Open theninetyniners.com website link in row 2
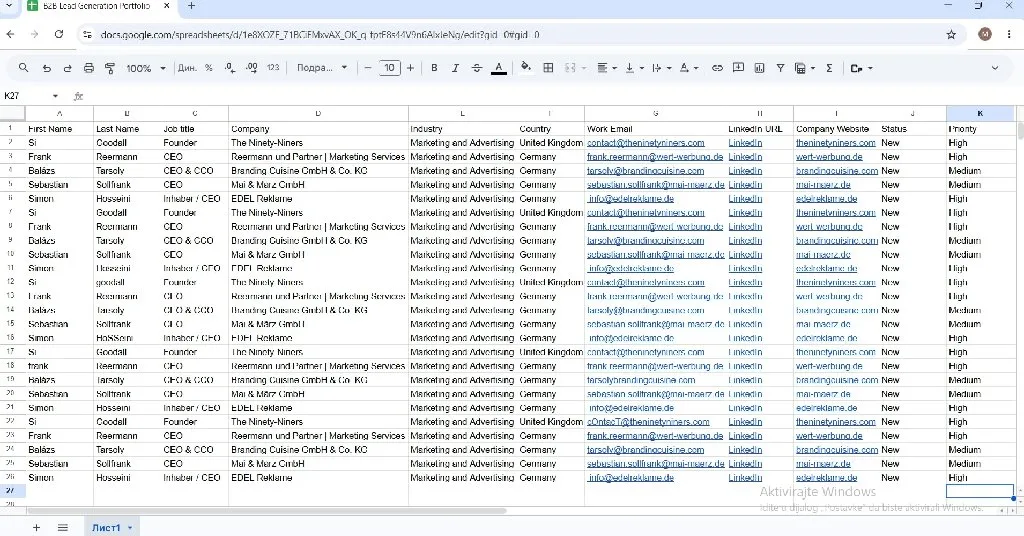This screenshot has width=1024, height=536. (x=835, y=143)
